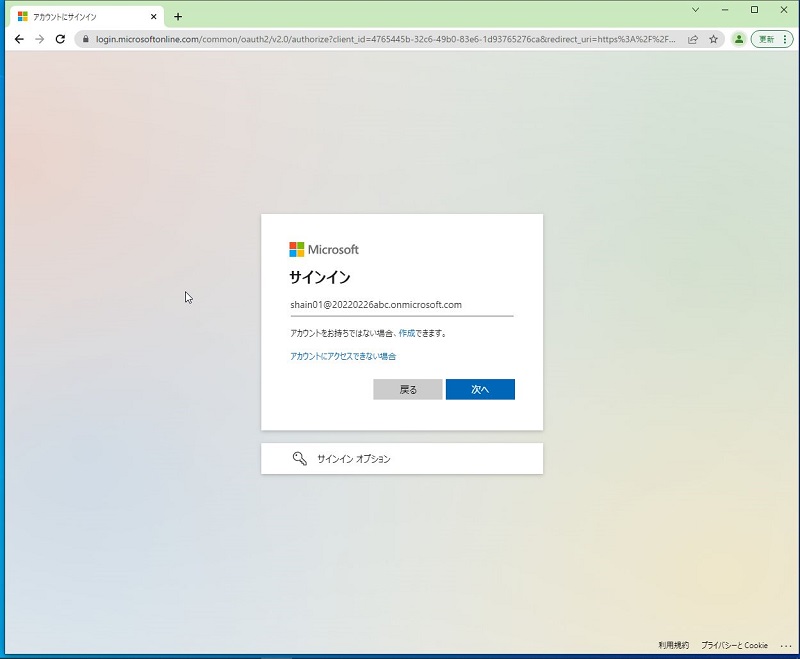Open the Chrome three-dot menu
The height and width of the screenshot is (659, 800).
click(x=785, y=39)
